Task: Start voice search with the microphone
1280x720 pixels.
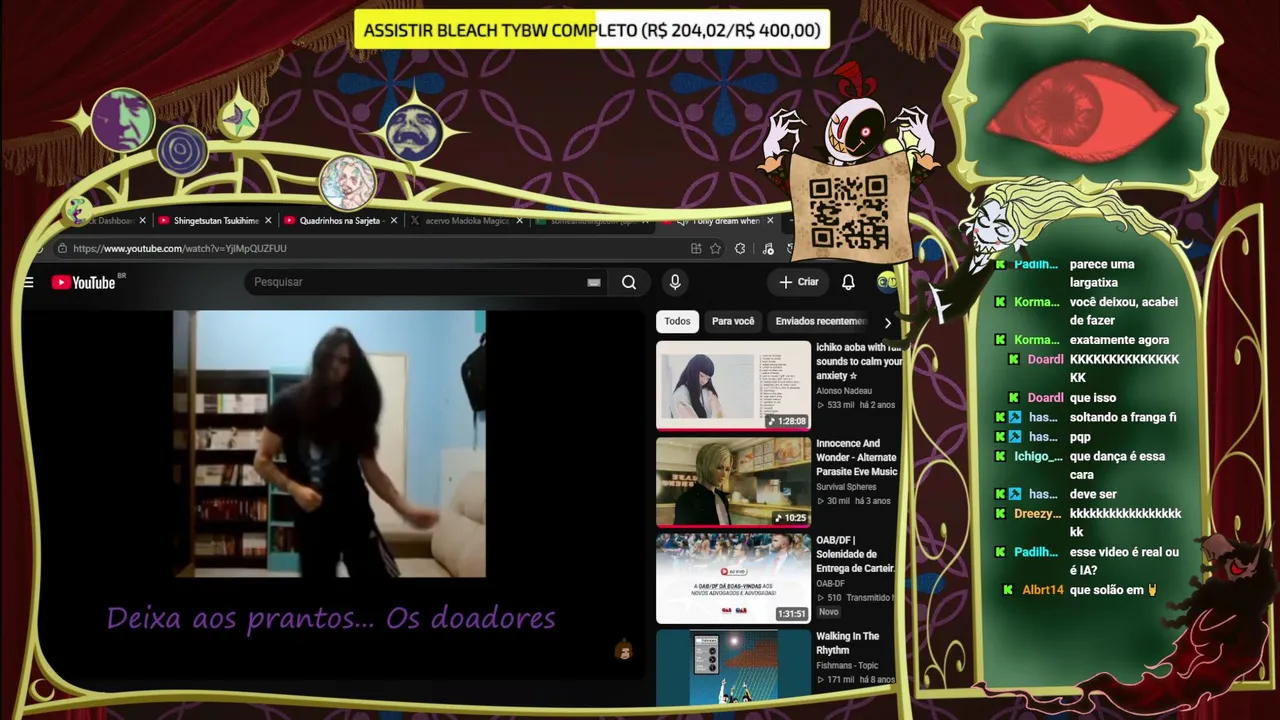Action: pyautogui.click(x=675, y=282)
